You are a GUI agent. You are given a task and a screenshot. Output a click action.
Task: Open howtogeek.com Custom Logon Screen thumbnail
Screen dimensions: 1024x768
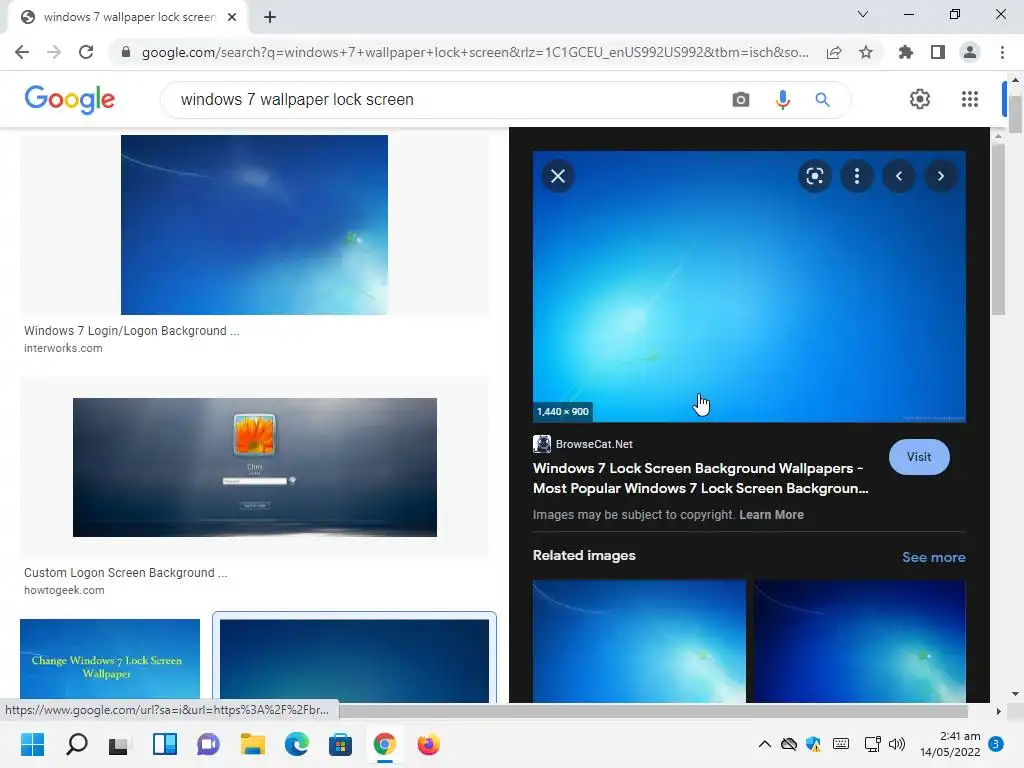255,468
